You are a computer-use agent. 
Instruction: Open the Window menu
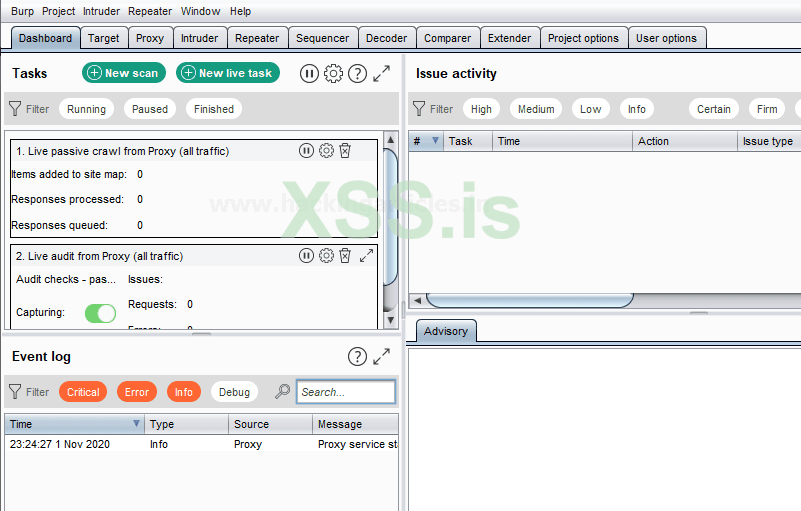(200, 11)
